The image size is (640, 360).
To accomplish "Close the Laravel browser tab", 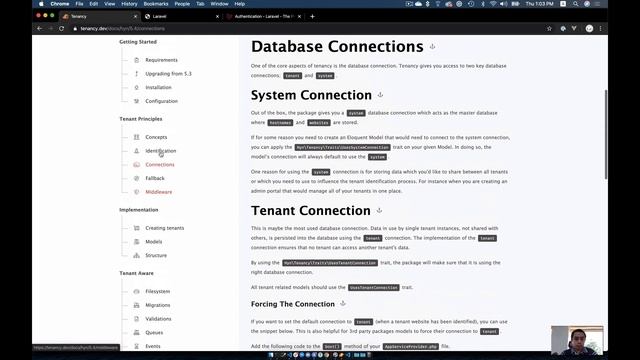I will click(217, 17).
